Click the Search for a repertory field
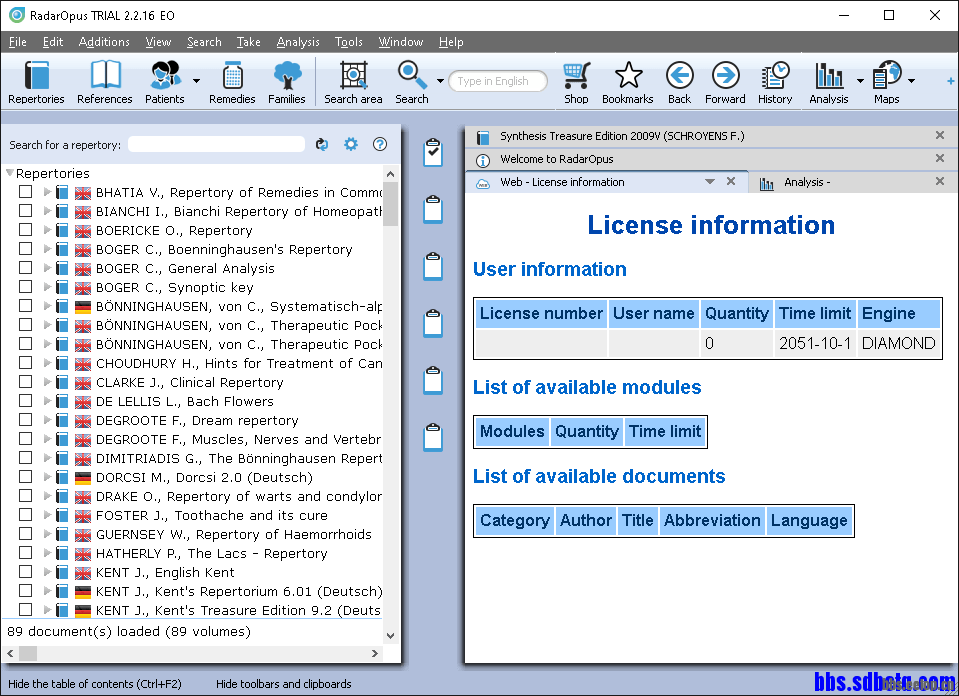The height and width of the screenshot is (696, 959). pos(216,145)
